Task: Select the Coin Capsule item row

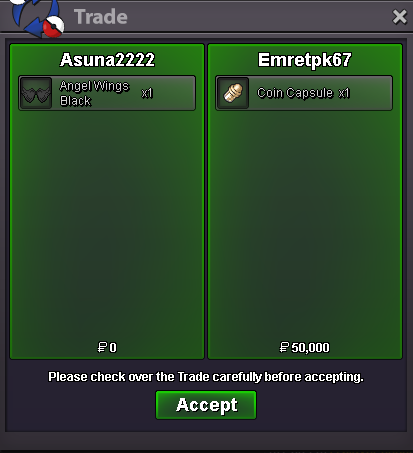Action: coord(304,93)
